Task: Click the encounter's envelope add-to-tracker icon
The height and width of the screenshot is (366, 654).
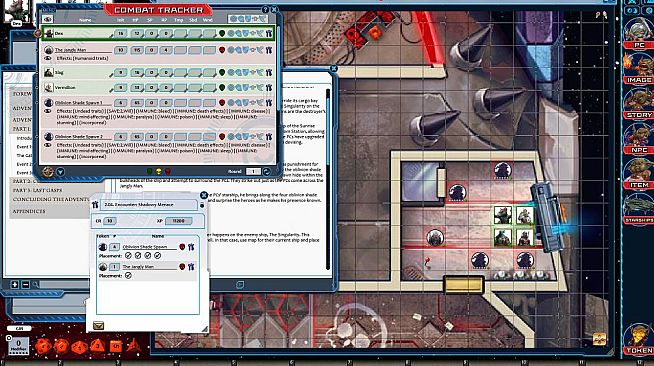Action: 98,326
